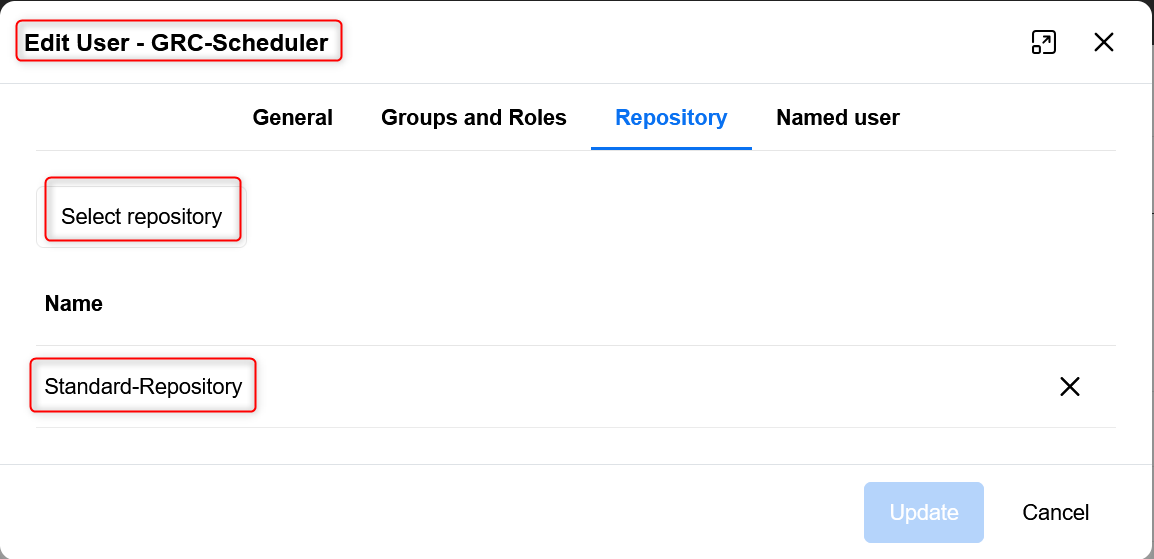Click the Standard-Repository name text
This screenshot has width=1154, height=559.
tap(143, 386)
